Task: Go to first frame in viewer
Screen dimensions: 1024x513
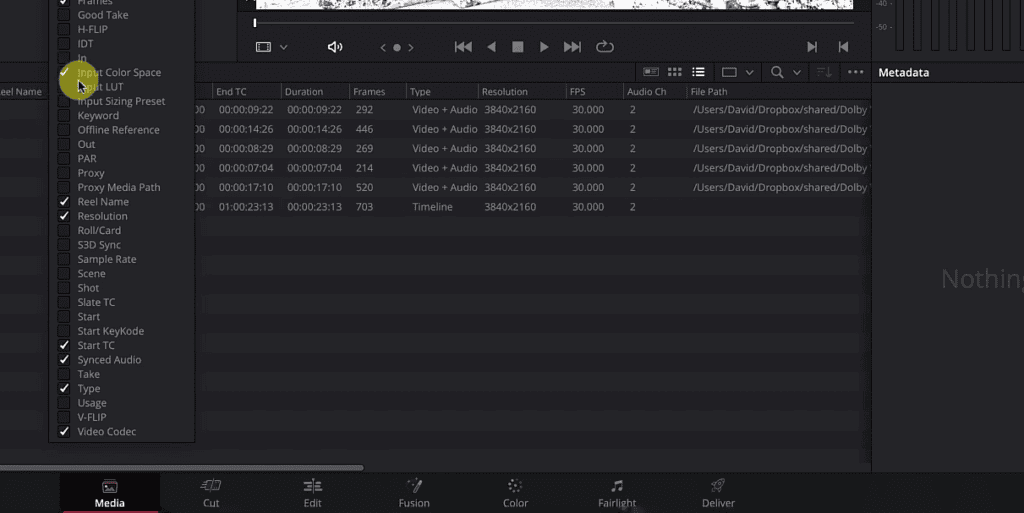Action: [463, 47]
